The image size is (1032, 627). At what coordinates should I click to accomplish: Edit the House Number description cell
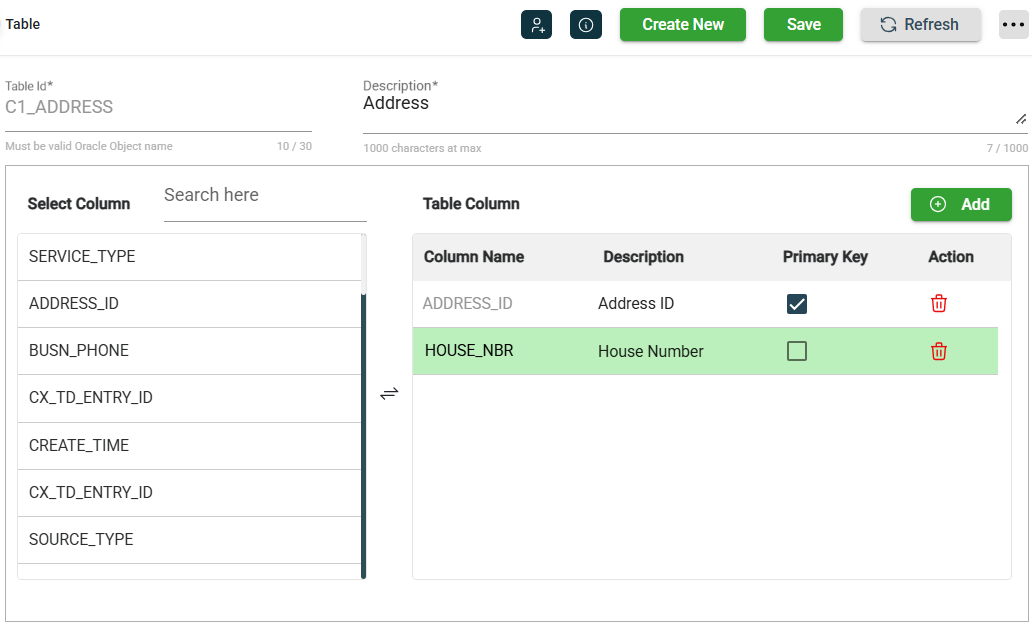tap(651, 352)
